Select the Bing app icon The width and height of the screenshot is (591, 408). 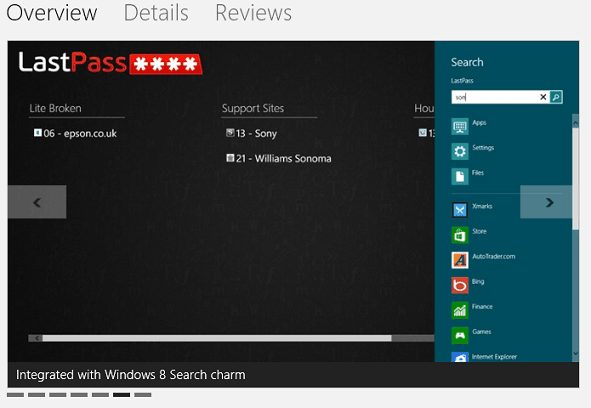(460, 285)
